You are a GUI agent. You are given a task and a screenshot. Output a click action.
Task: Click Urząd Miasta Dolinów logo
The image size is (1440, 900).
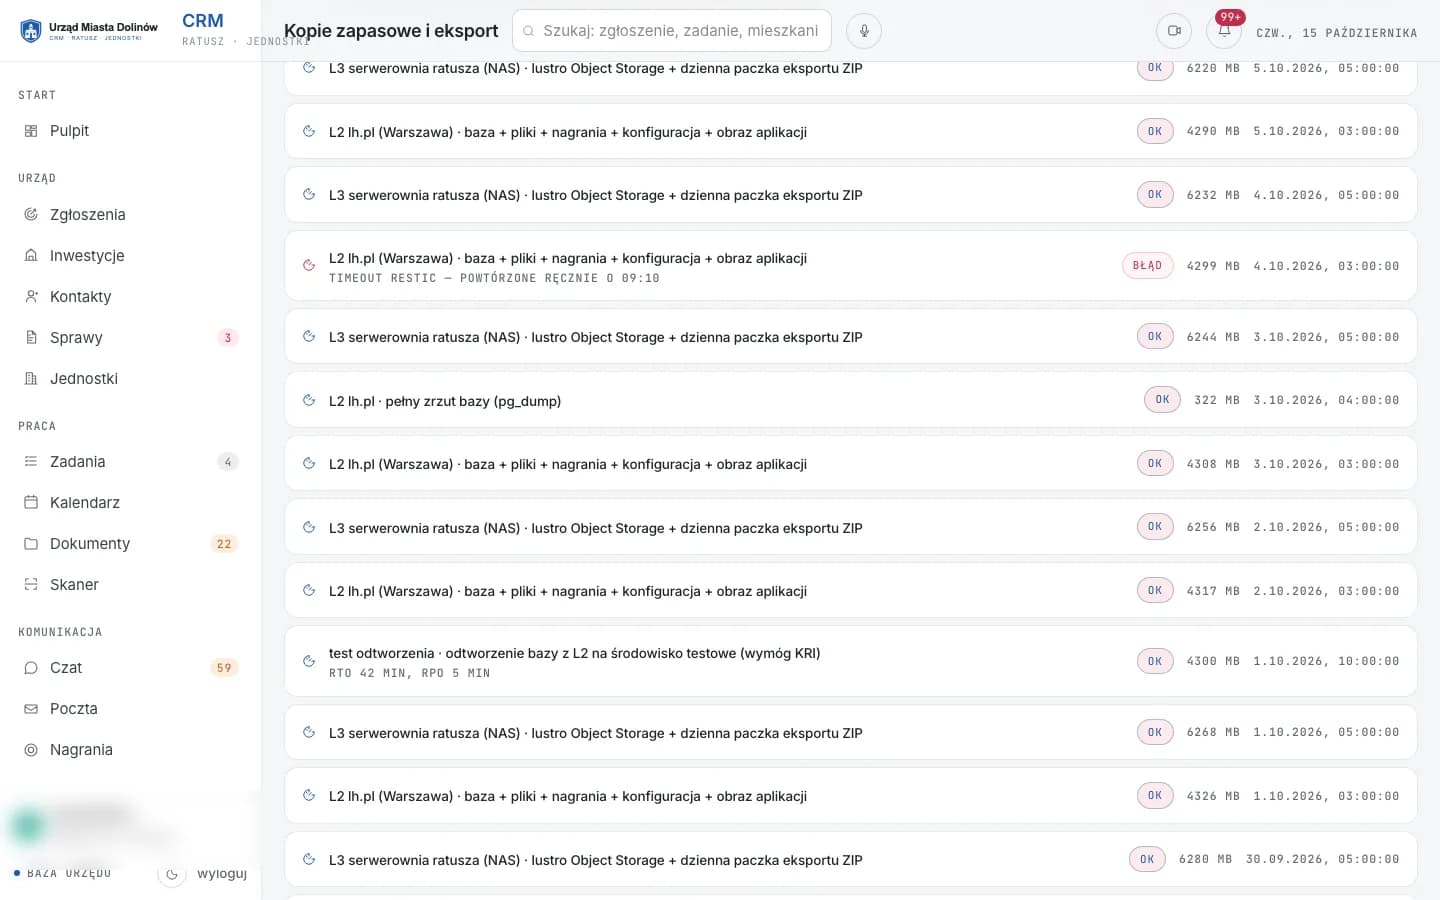(x=89, y=31)
